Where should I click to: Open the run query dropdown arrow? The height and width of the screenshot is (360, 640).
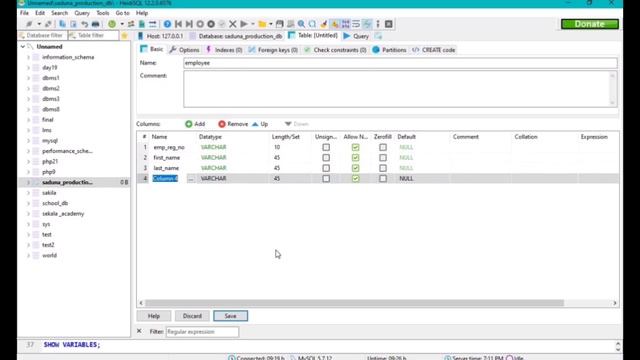tap(253, 24)
